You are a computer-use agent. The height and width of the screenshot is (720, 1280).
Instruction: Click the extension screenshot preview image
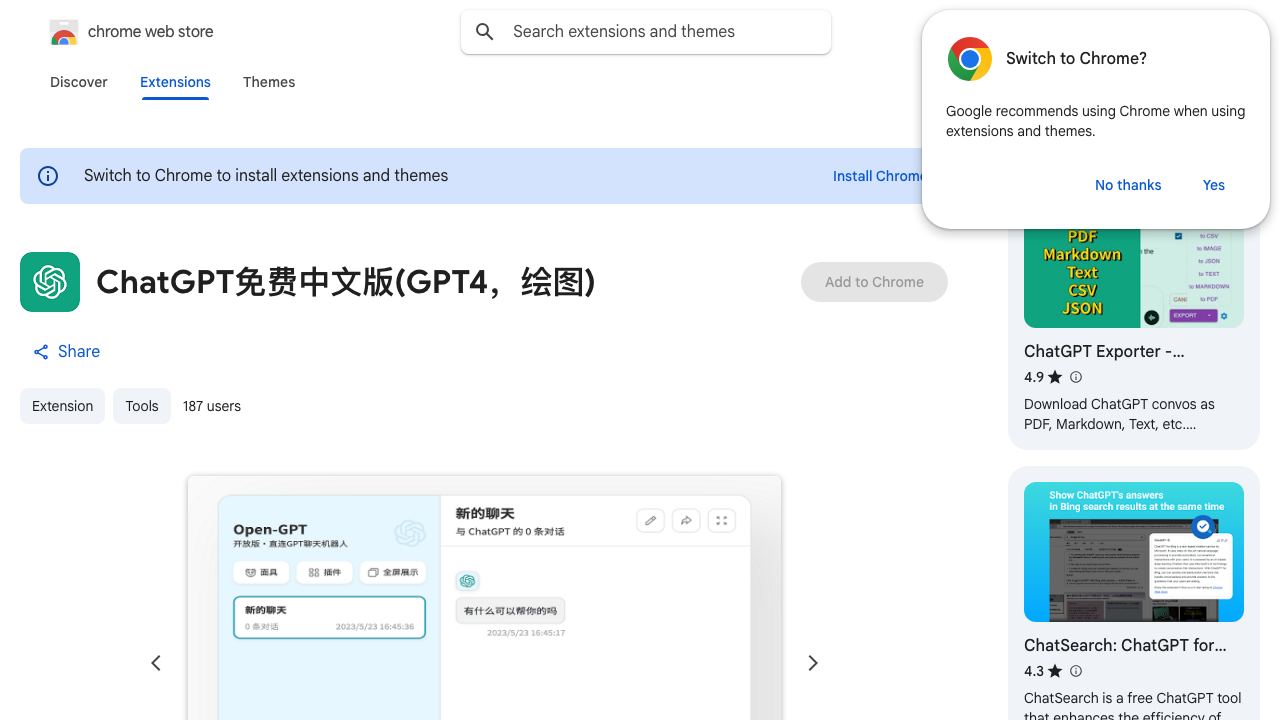(484, 598)
